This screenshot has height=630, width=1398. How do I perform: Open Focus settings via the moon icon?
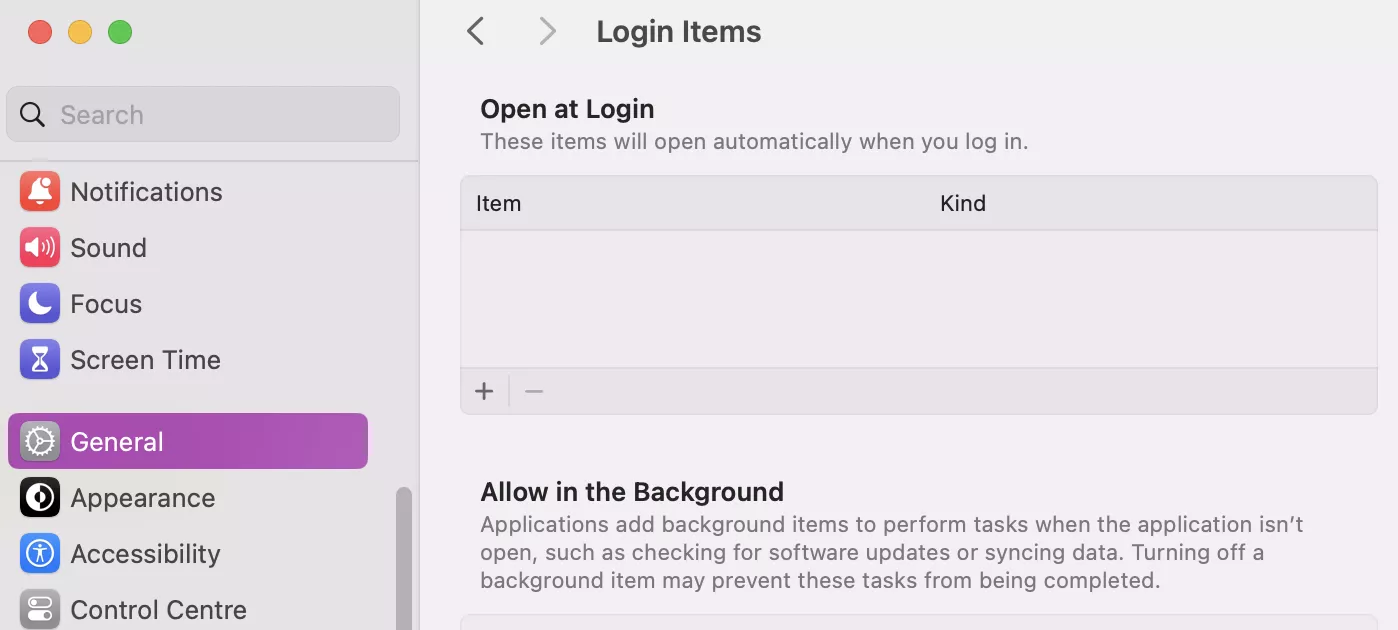39,303
